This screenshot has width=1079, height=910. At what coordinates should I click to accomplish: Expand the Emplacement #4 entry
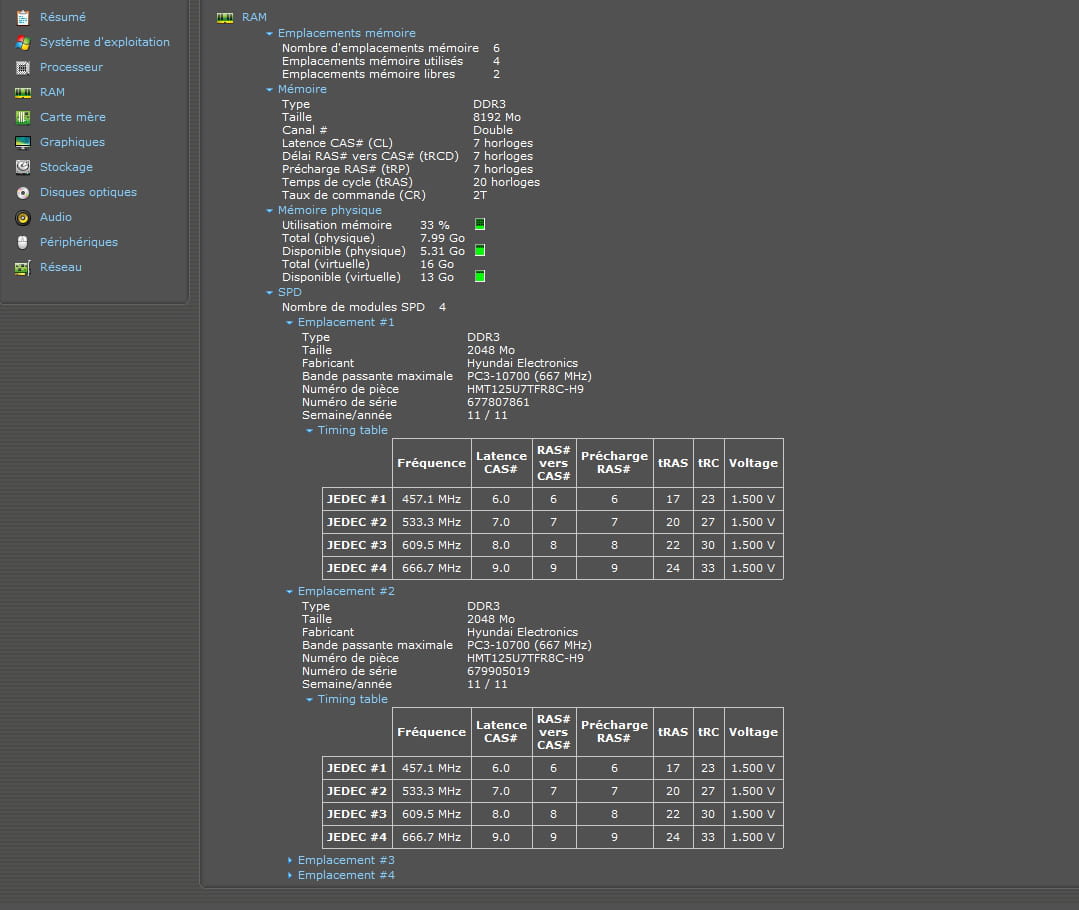(x=290, y=875)
